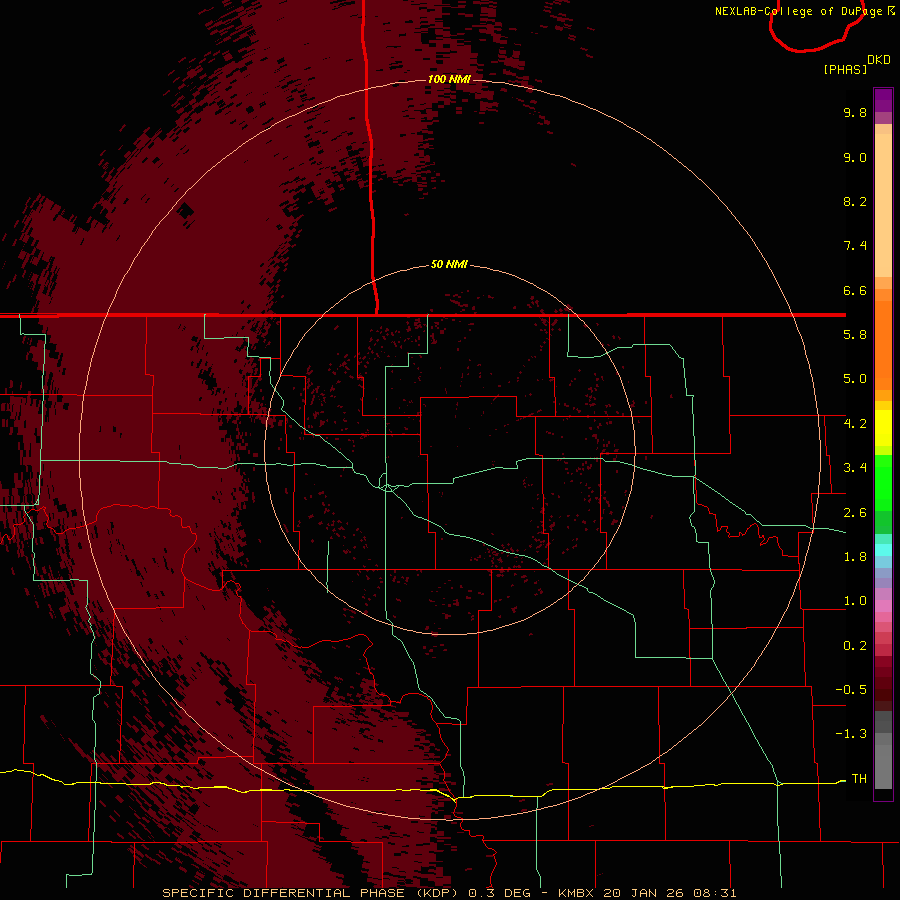
Task: Click the 6.6 scale value
Action: click(855, 290)
